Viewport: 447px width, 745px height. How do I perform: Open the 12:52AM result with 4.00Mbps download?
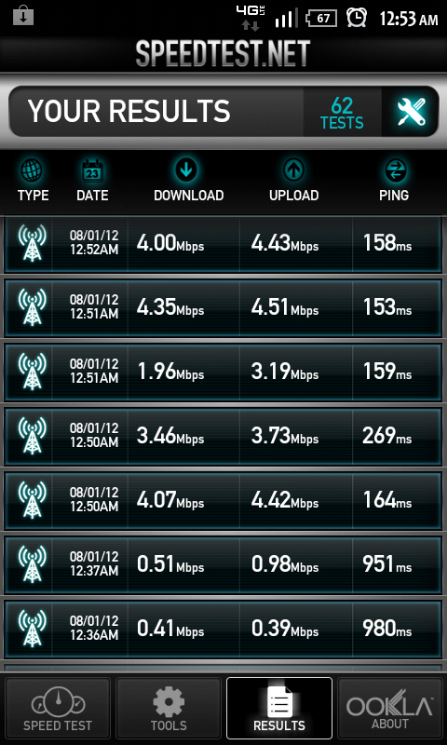[x=223, y=244]
